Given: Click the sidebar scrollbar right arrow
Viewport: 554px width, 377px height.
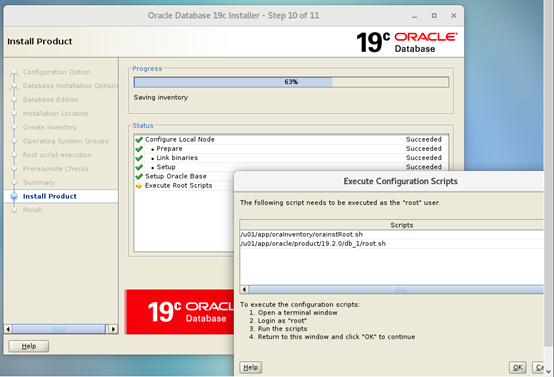Looking at the screenshot, I should click(113, 329).
